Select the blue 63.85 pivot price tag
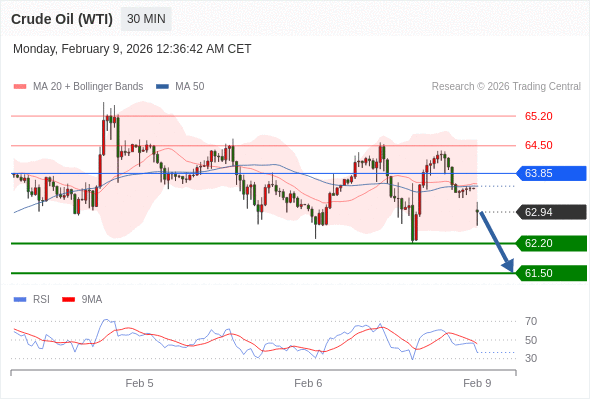 [551, 173]
